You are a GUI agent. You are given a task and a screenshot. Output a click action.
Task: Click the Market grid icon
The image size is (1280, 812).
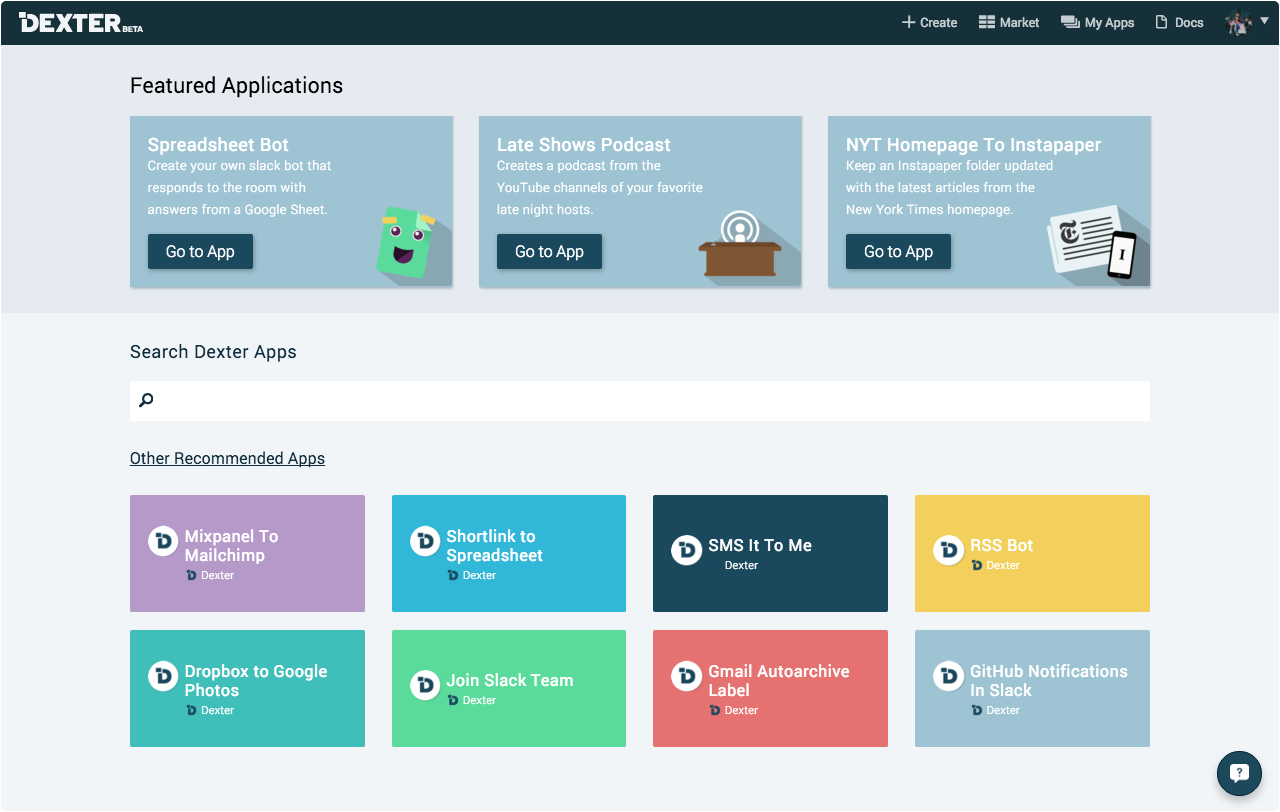pos(987,22)
